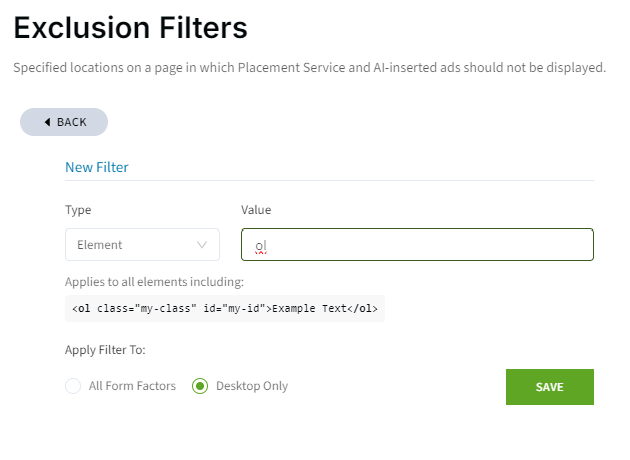Image resolution: width=630 pixels, height=460 pixels.
Task: Click the 'Desktop Only' label text
Action: tap(252, 386)
